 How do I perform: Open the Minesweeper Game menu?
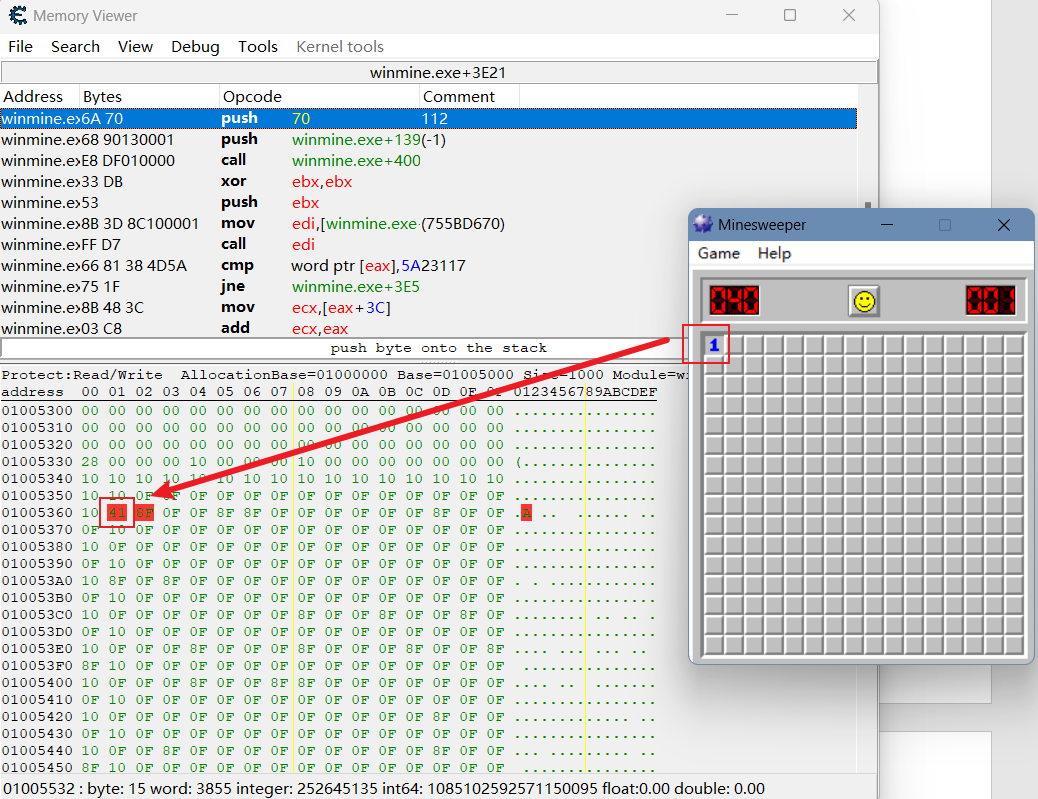(719, 253)
